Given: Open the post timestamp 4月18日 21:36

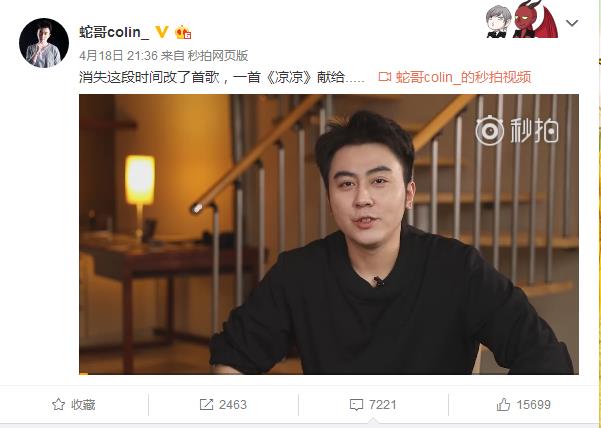Looking at the screenshot, I should pos(118,56).
